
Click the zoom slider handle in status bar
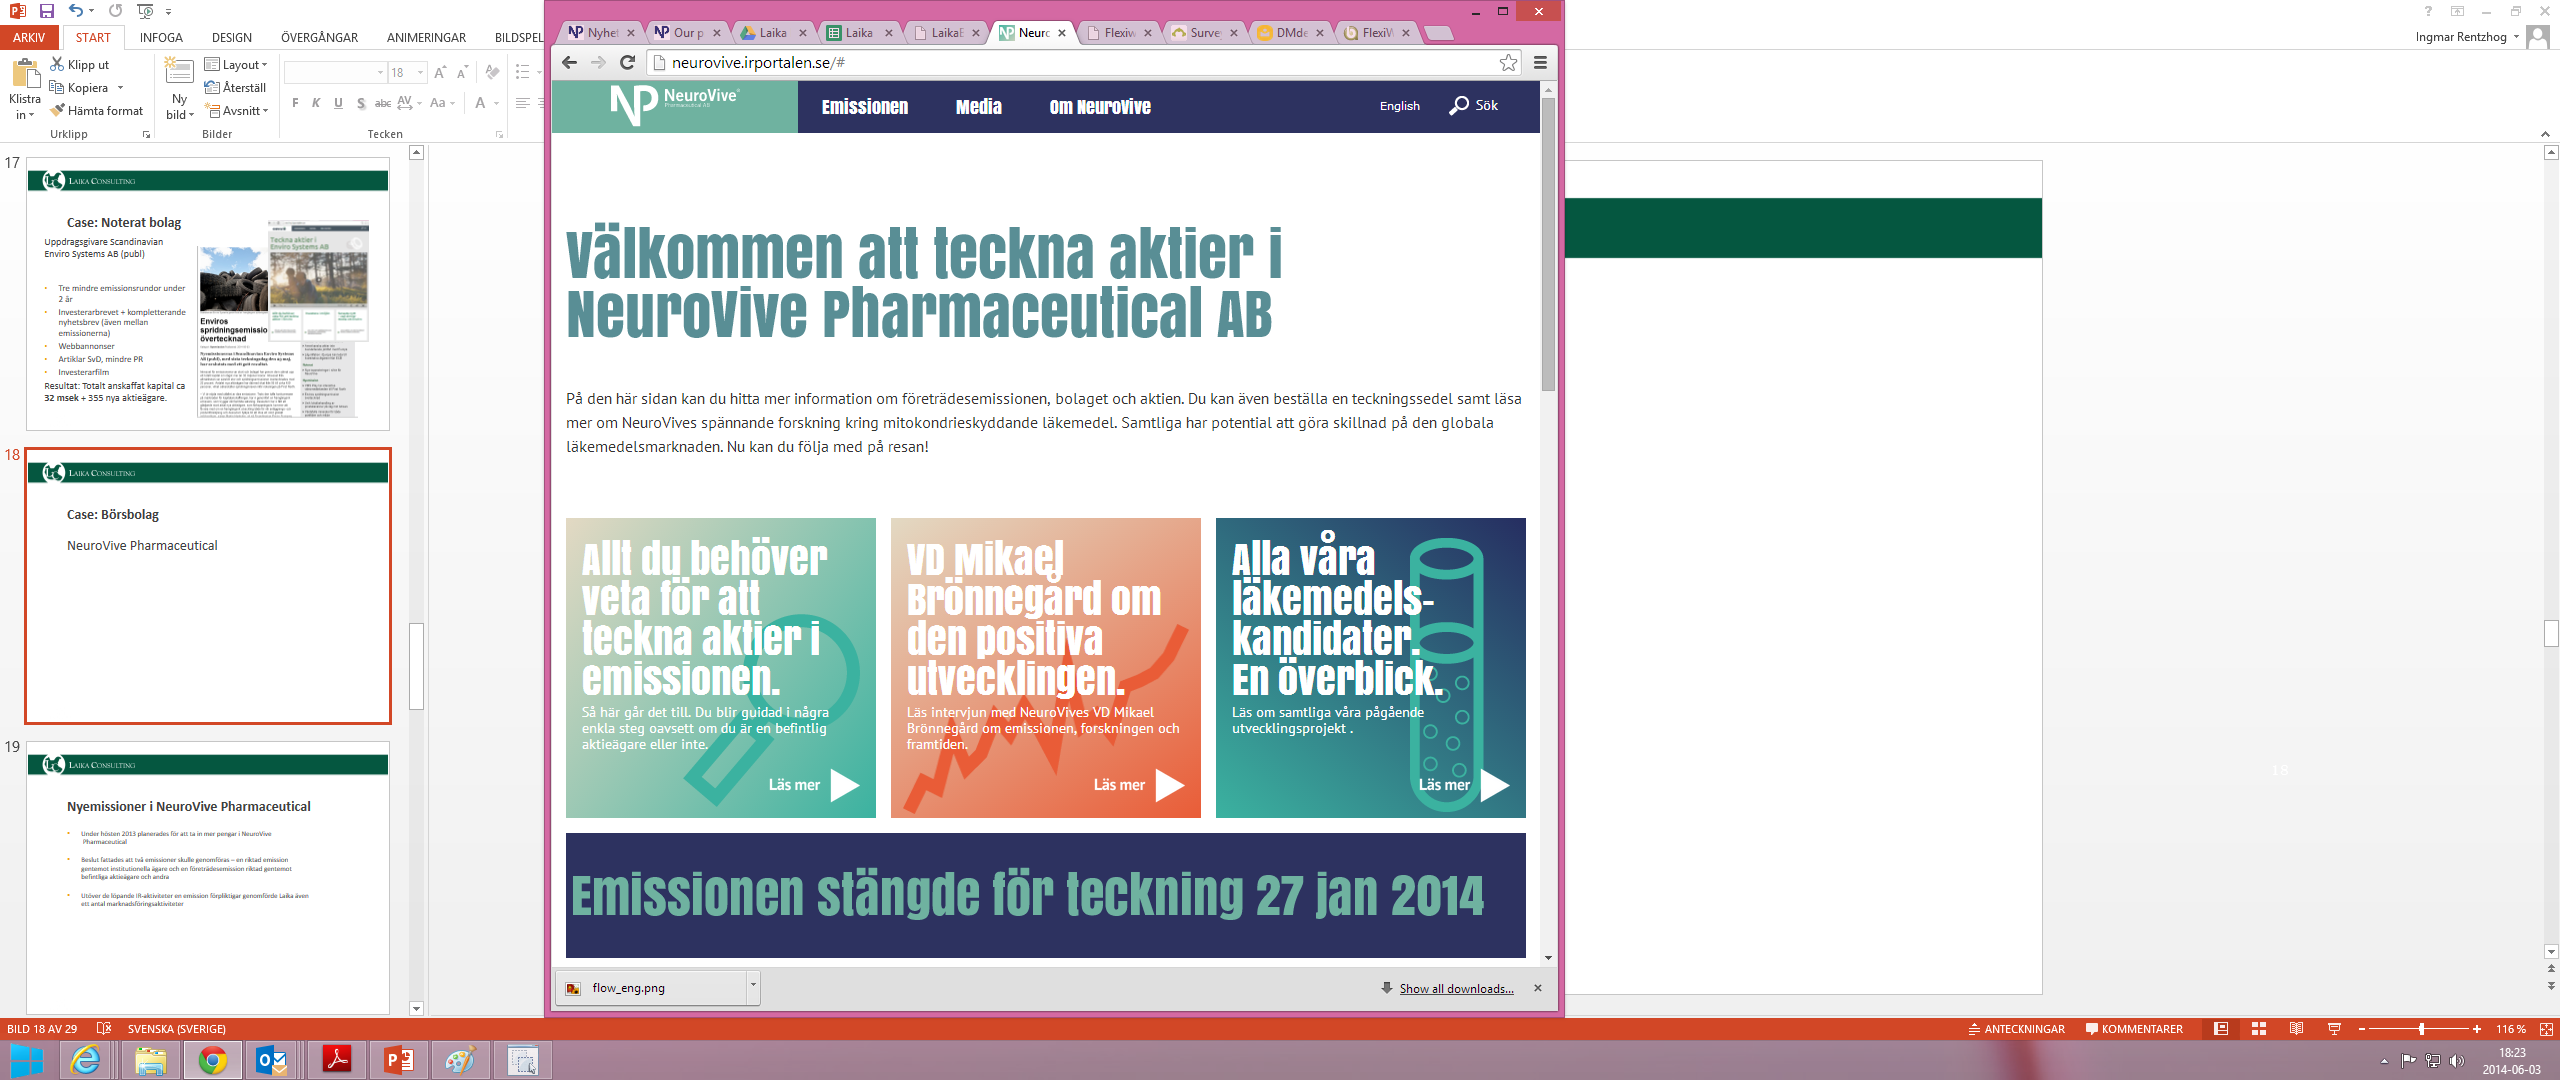click(x=2421, y=1029)
